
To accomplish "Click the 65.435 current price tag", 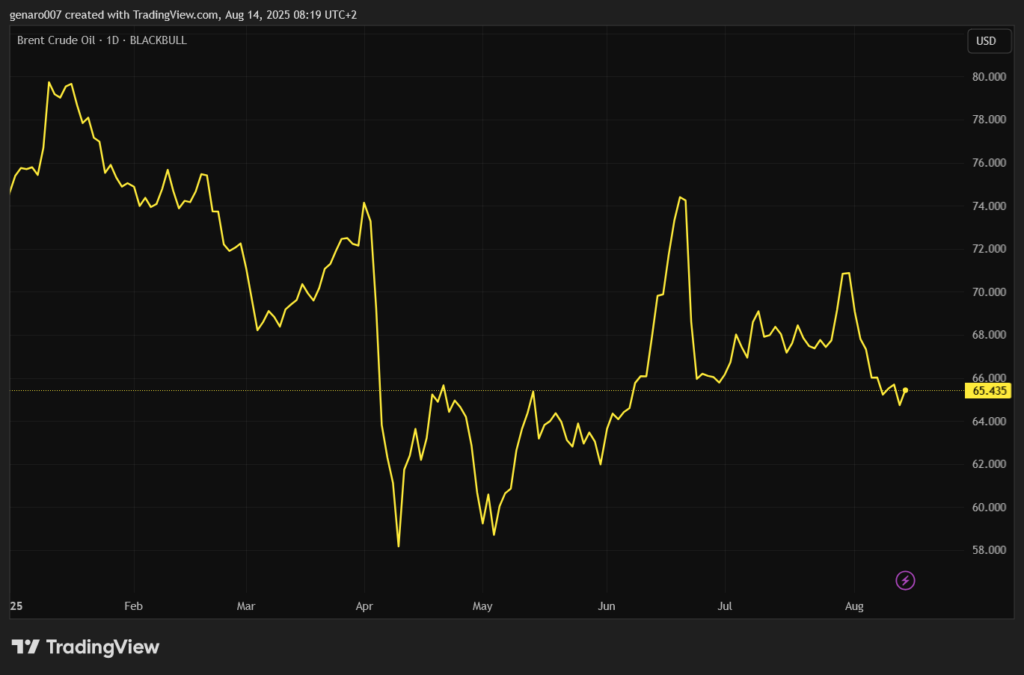I will point(989,390).
